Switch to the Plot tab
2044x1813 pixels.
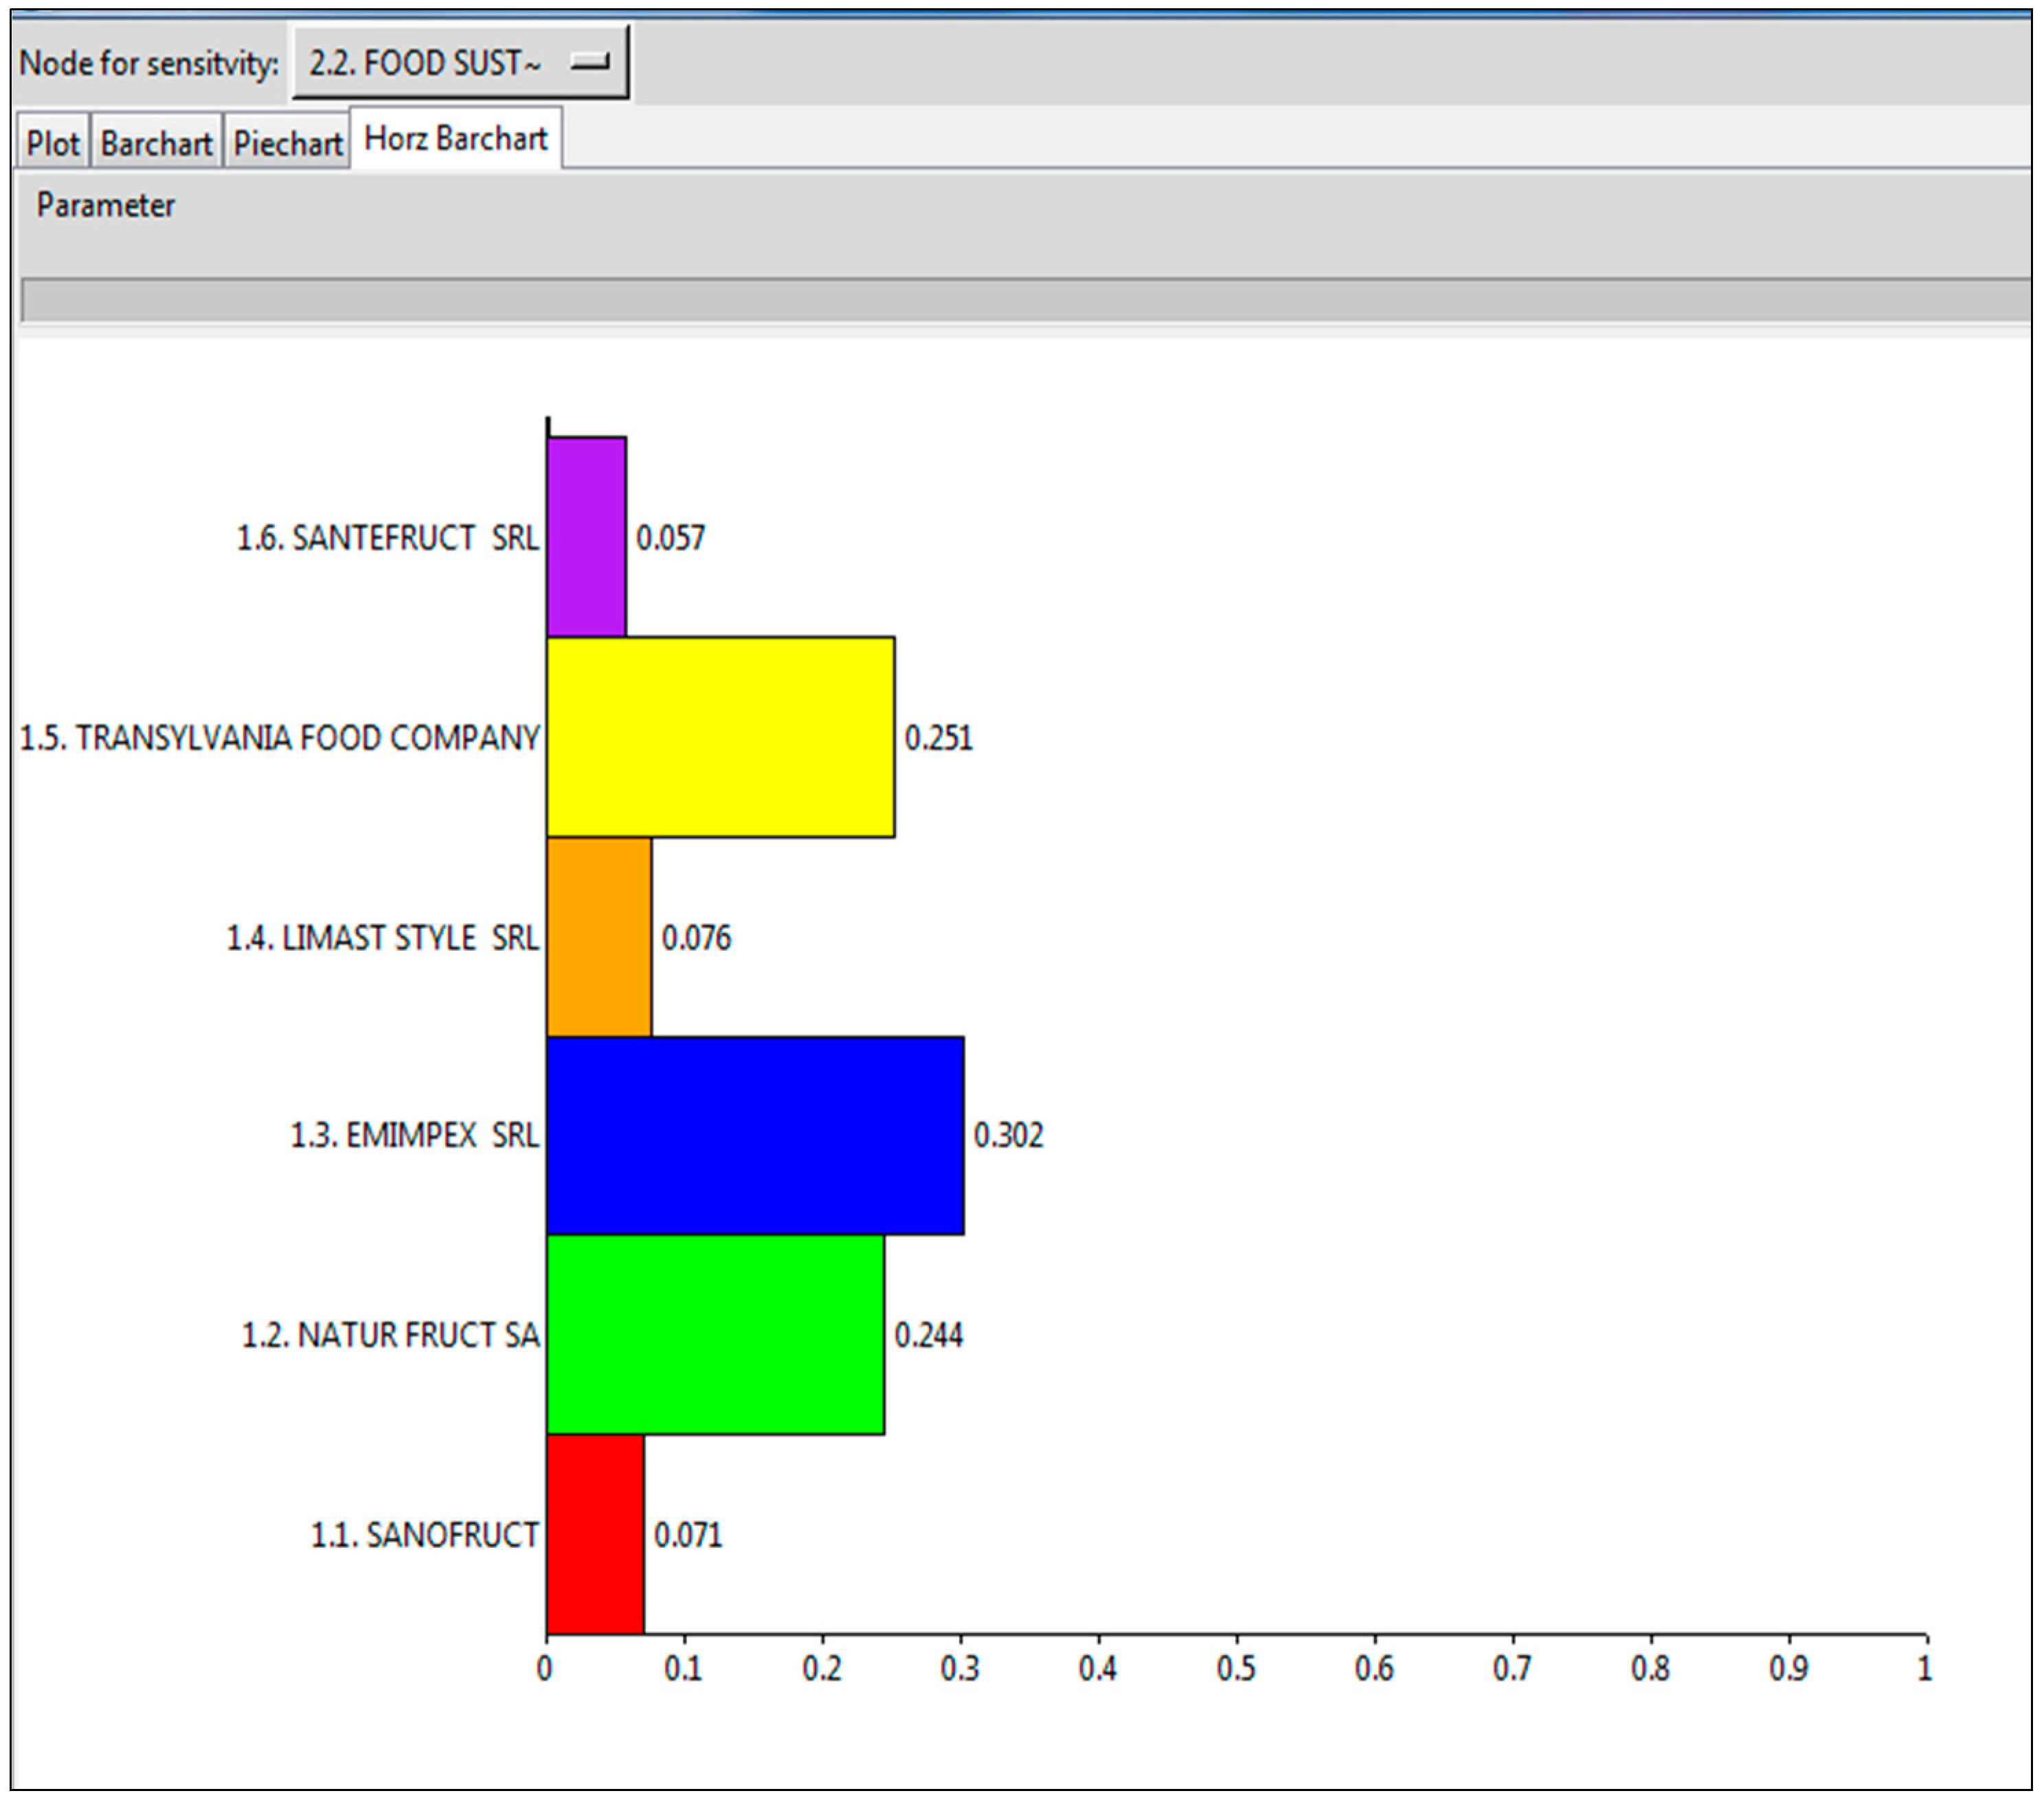52,143
